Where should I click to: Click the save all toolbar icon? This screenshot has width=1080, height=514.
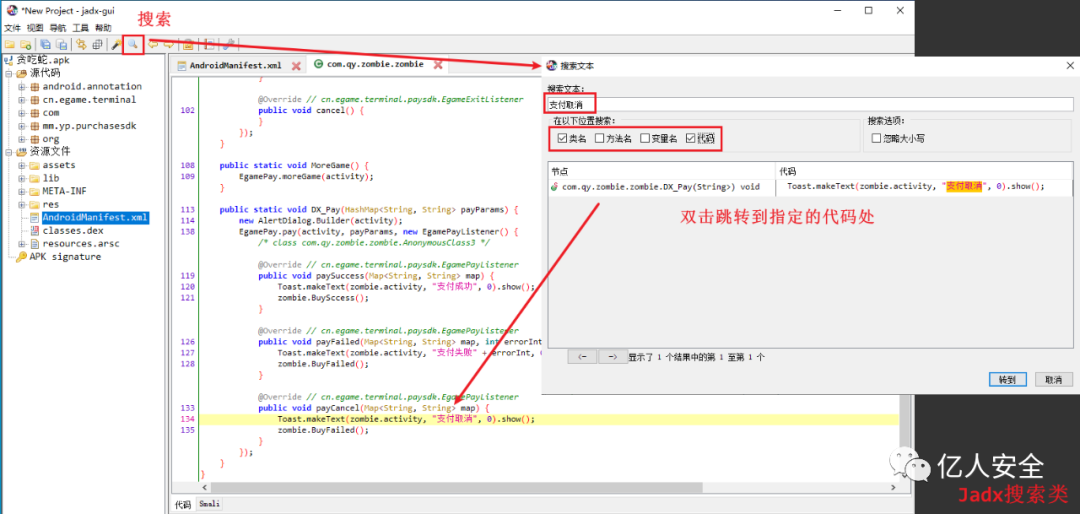(45, 45)
